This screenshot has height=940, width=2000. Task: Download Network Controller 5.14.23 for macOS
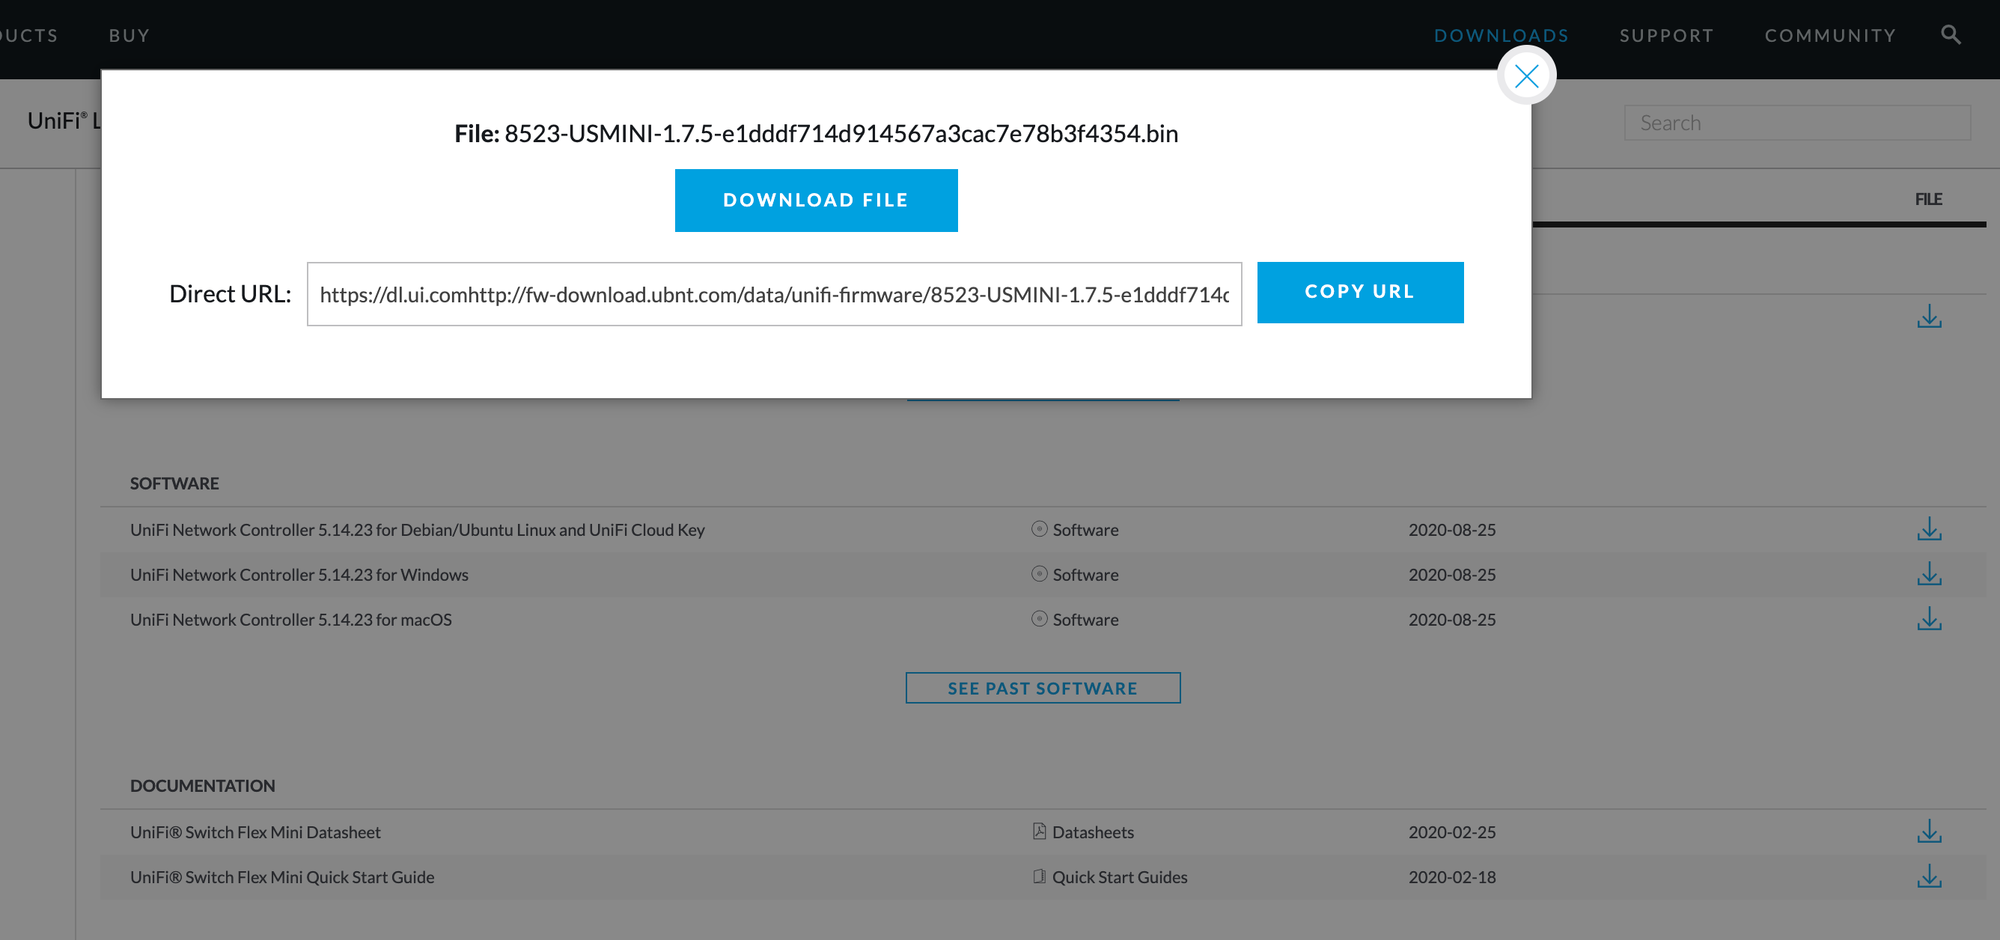point(1929,620)
